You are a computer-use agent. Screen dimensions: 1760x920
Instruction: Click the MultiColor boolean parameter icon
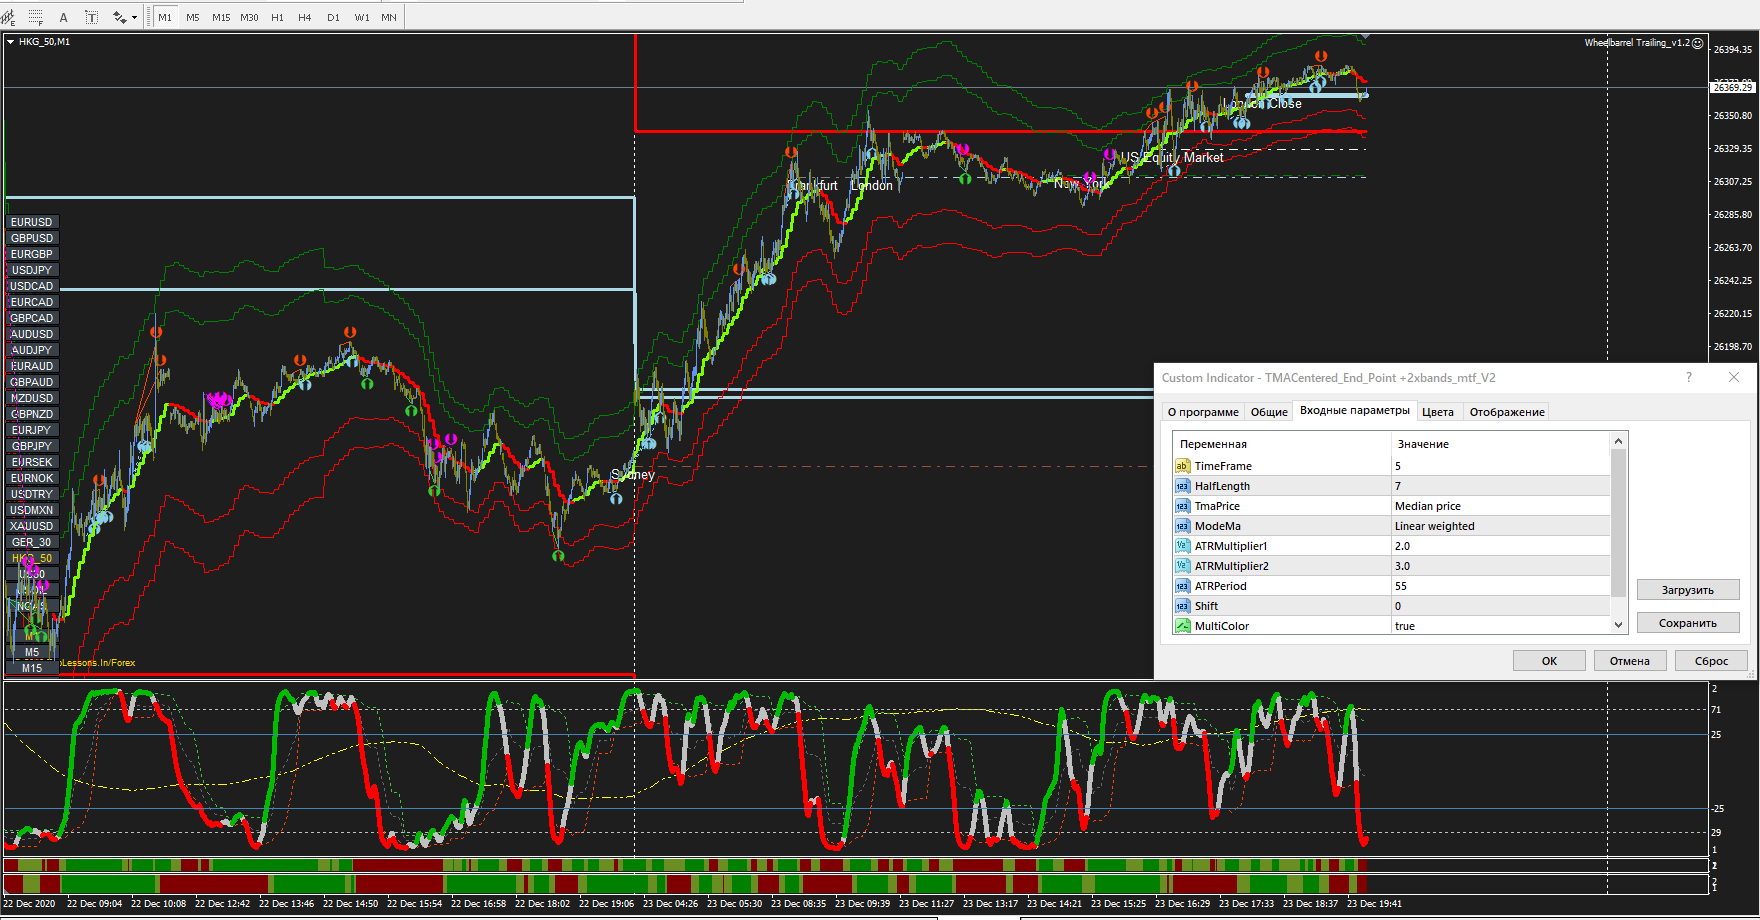coord(1182,626)
